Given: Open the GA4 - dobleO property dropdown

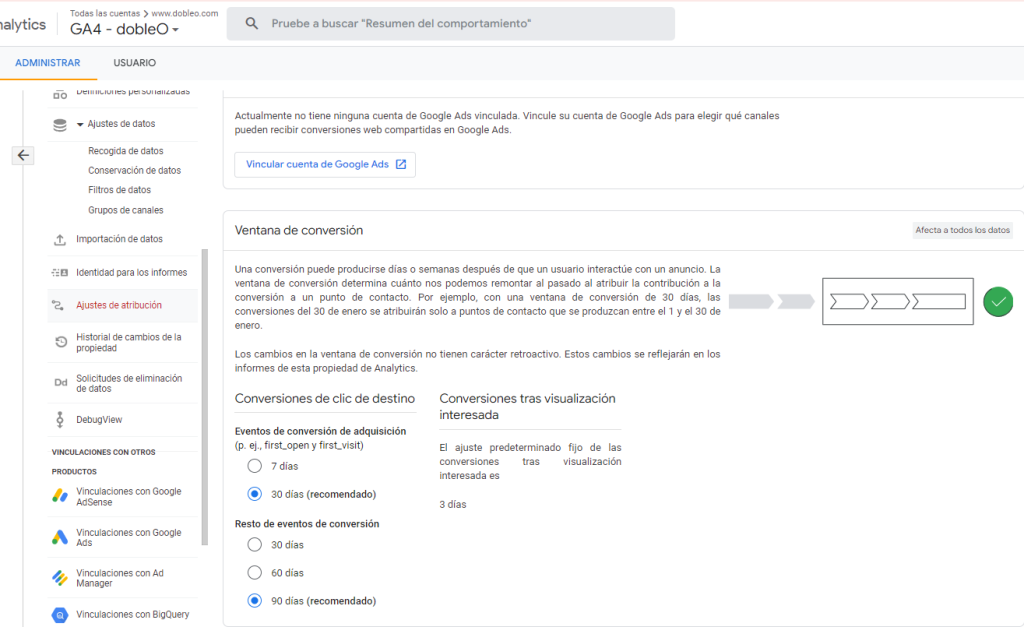Looking at the screenshot, I should pos(125,30).
